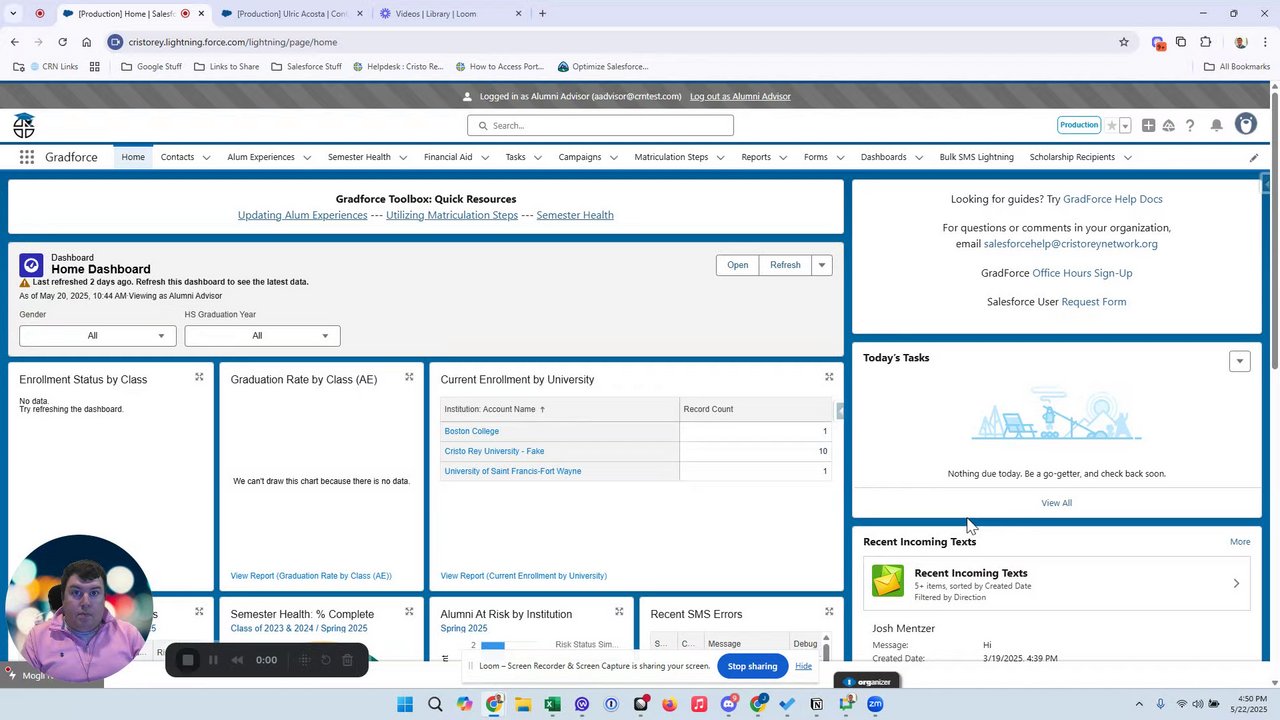This screenshot has width=1280, height=720.
Task: Restart the Loom recording
Action: point(326,660)
